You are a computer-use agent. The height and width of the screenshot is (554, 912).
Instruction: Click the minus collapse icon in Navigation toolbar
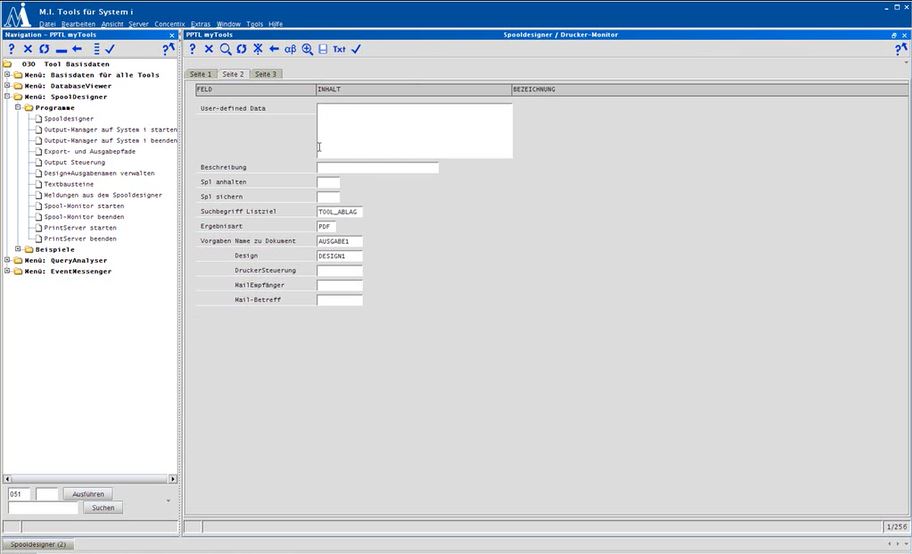click(x=61, y=49)
